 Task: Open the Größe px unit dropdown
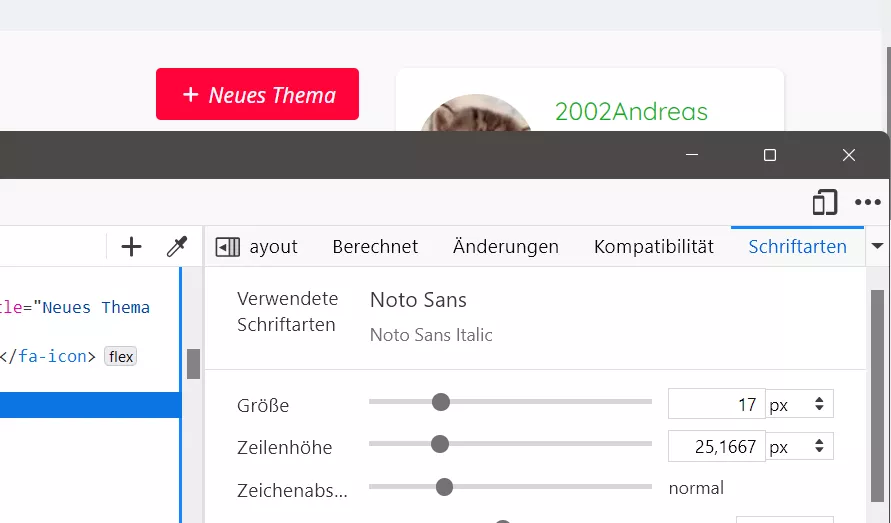[x=800, y=404]
